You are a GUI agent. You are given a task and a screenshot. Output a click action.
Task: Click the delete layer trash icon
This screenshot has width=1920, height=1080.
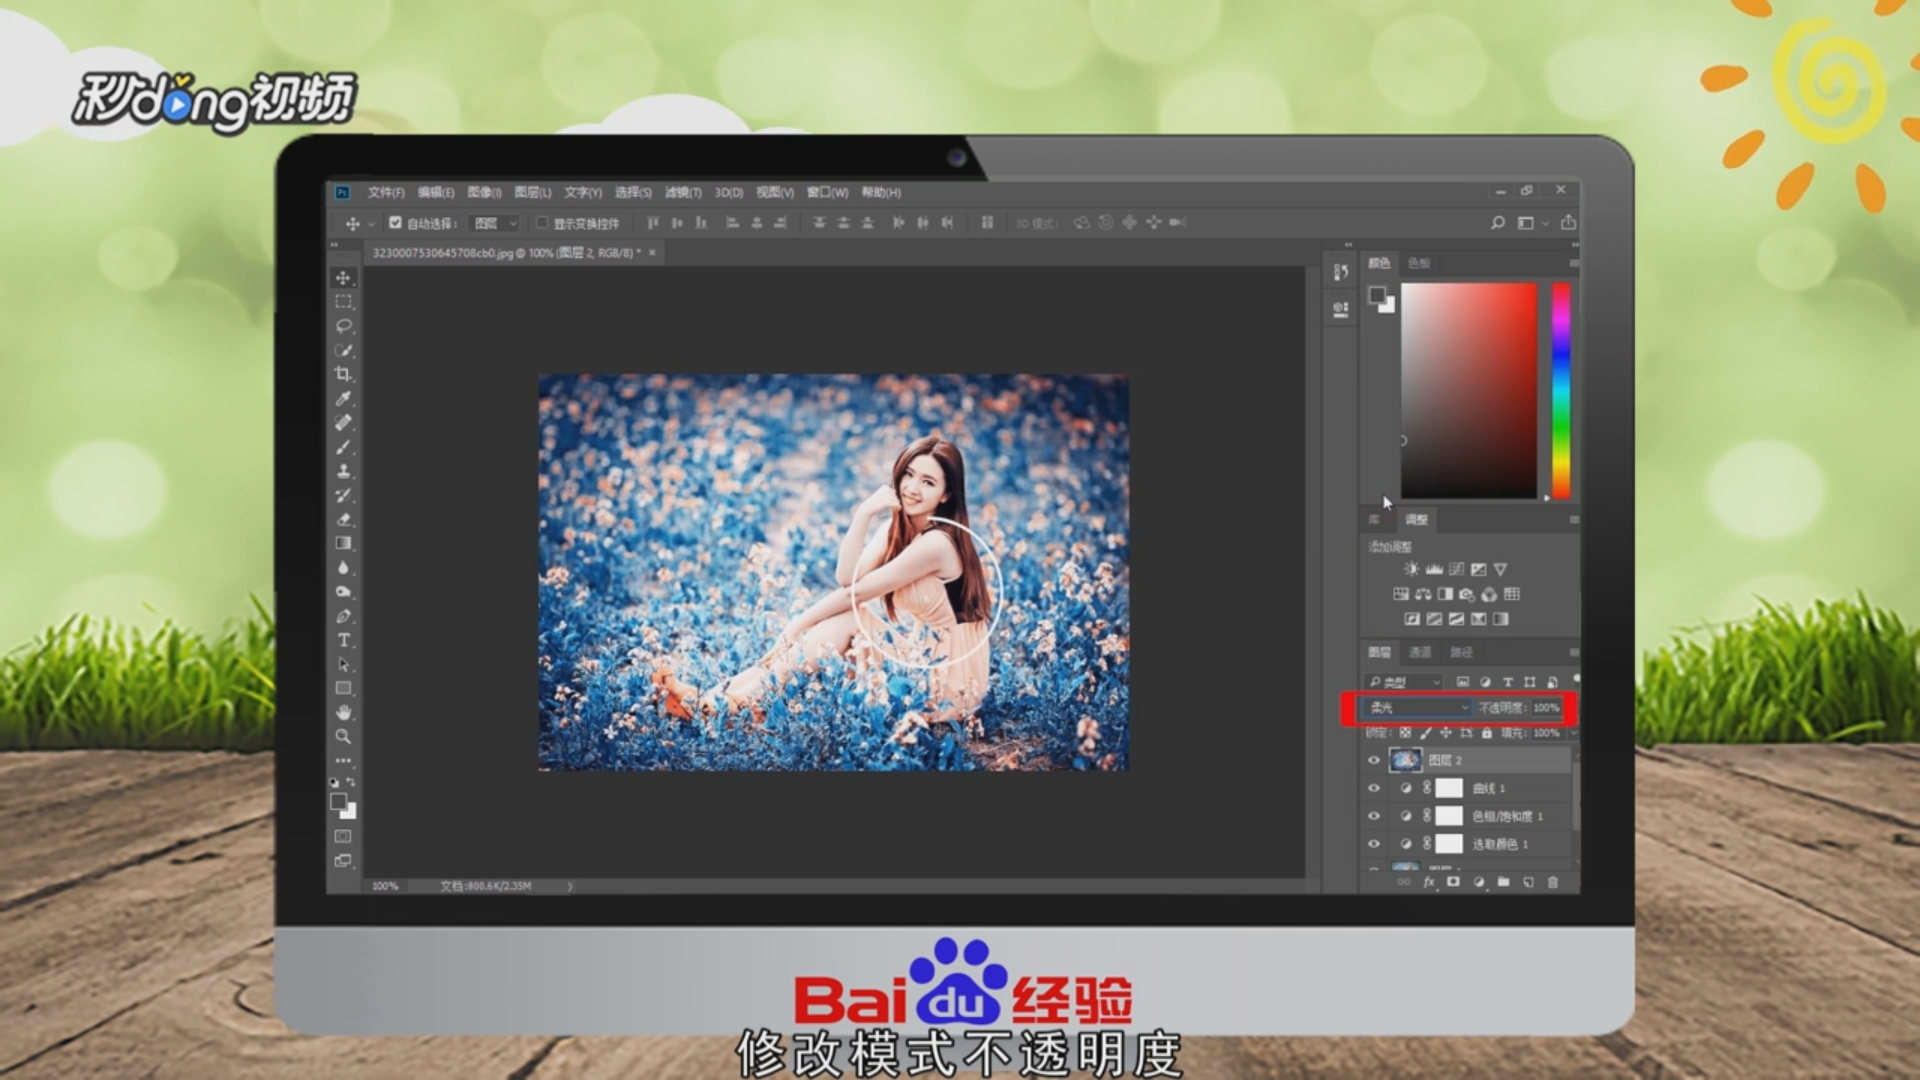1553,882
